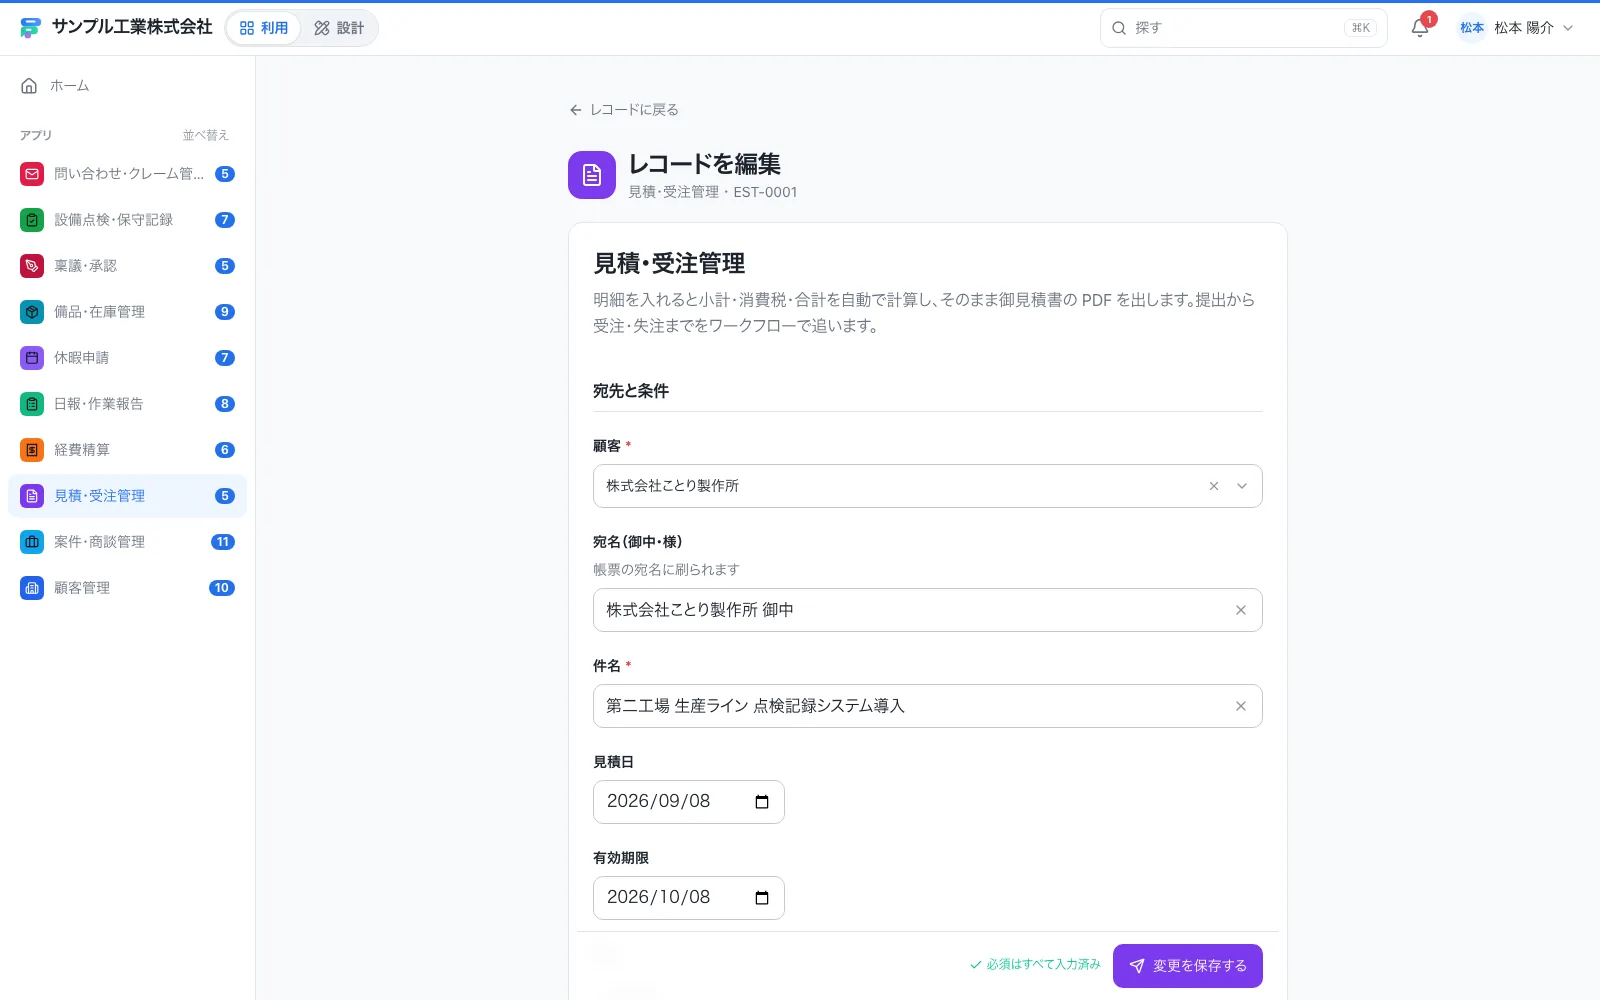Viewport: 1600px width, 1000px height.
Task: Click the 案件・商談管理 badge showing 11
Action: pos(223,542)
